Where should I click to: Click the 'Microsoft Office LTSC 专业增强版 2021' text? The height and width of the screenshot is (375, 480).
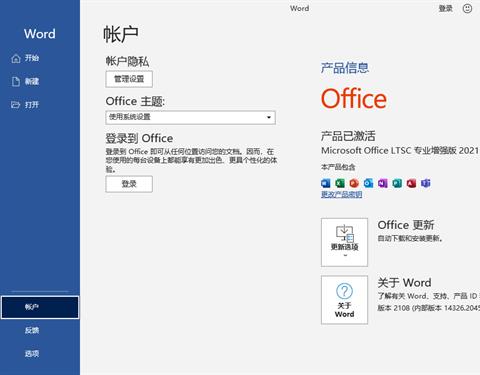pyautogui.click(x=400, y=151)
